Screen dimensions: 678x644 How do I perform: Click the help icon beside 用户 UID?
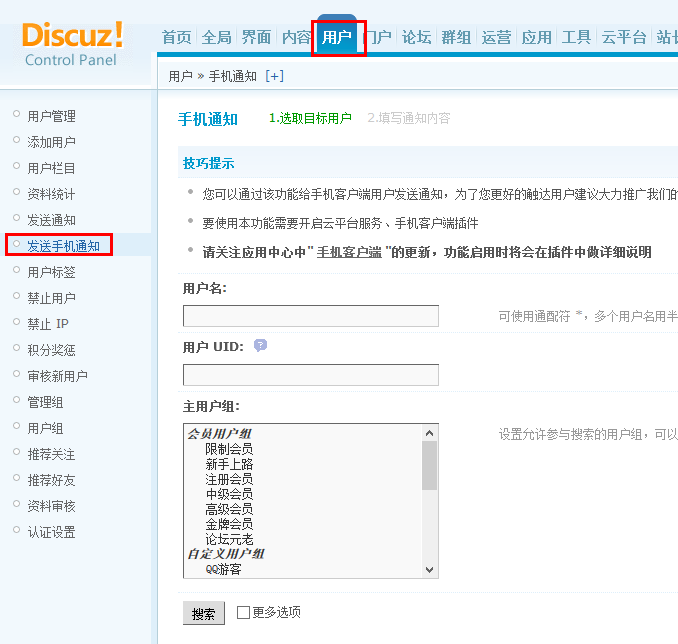(260, 346)
